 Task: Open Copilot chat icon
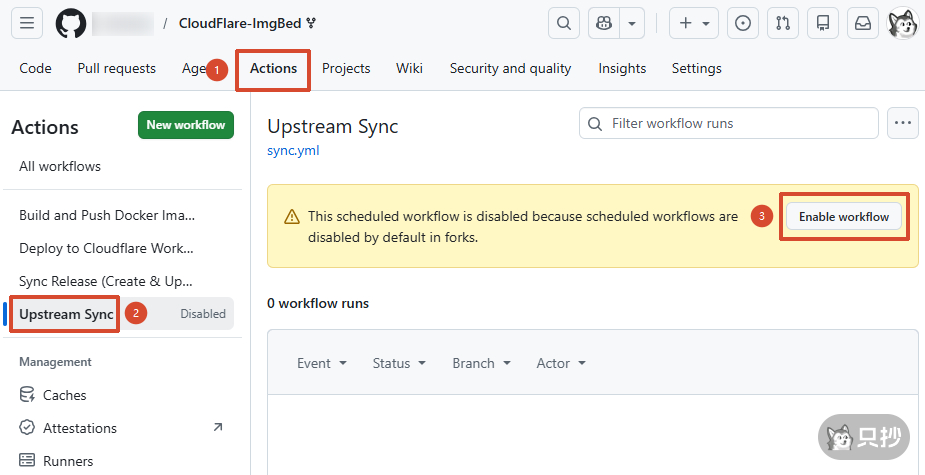(x=603, y=23)
